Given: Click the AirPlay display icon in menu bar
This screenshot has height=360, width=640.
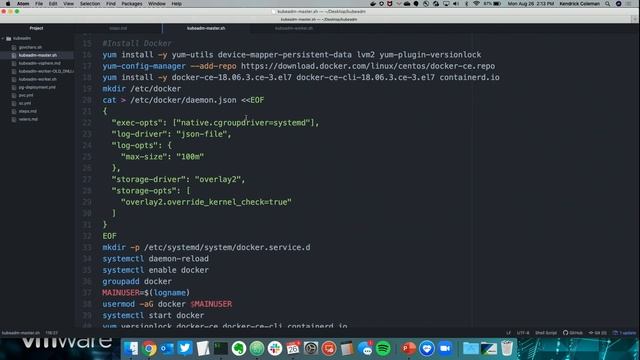Looking at the screenshot, I should pos(446,4).
